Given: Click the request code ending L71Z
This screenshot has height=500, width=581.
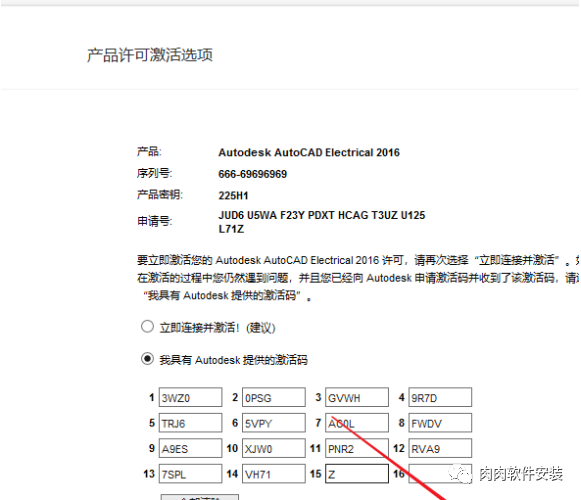Looking at the screenshot, I should (231, 229).
